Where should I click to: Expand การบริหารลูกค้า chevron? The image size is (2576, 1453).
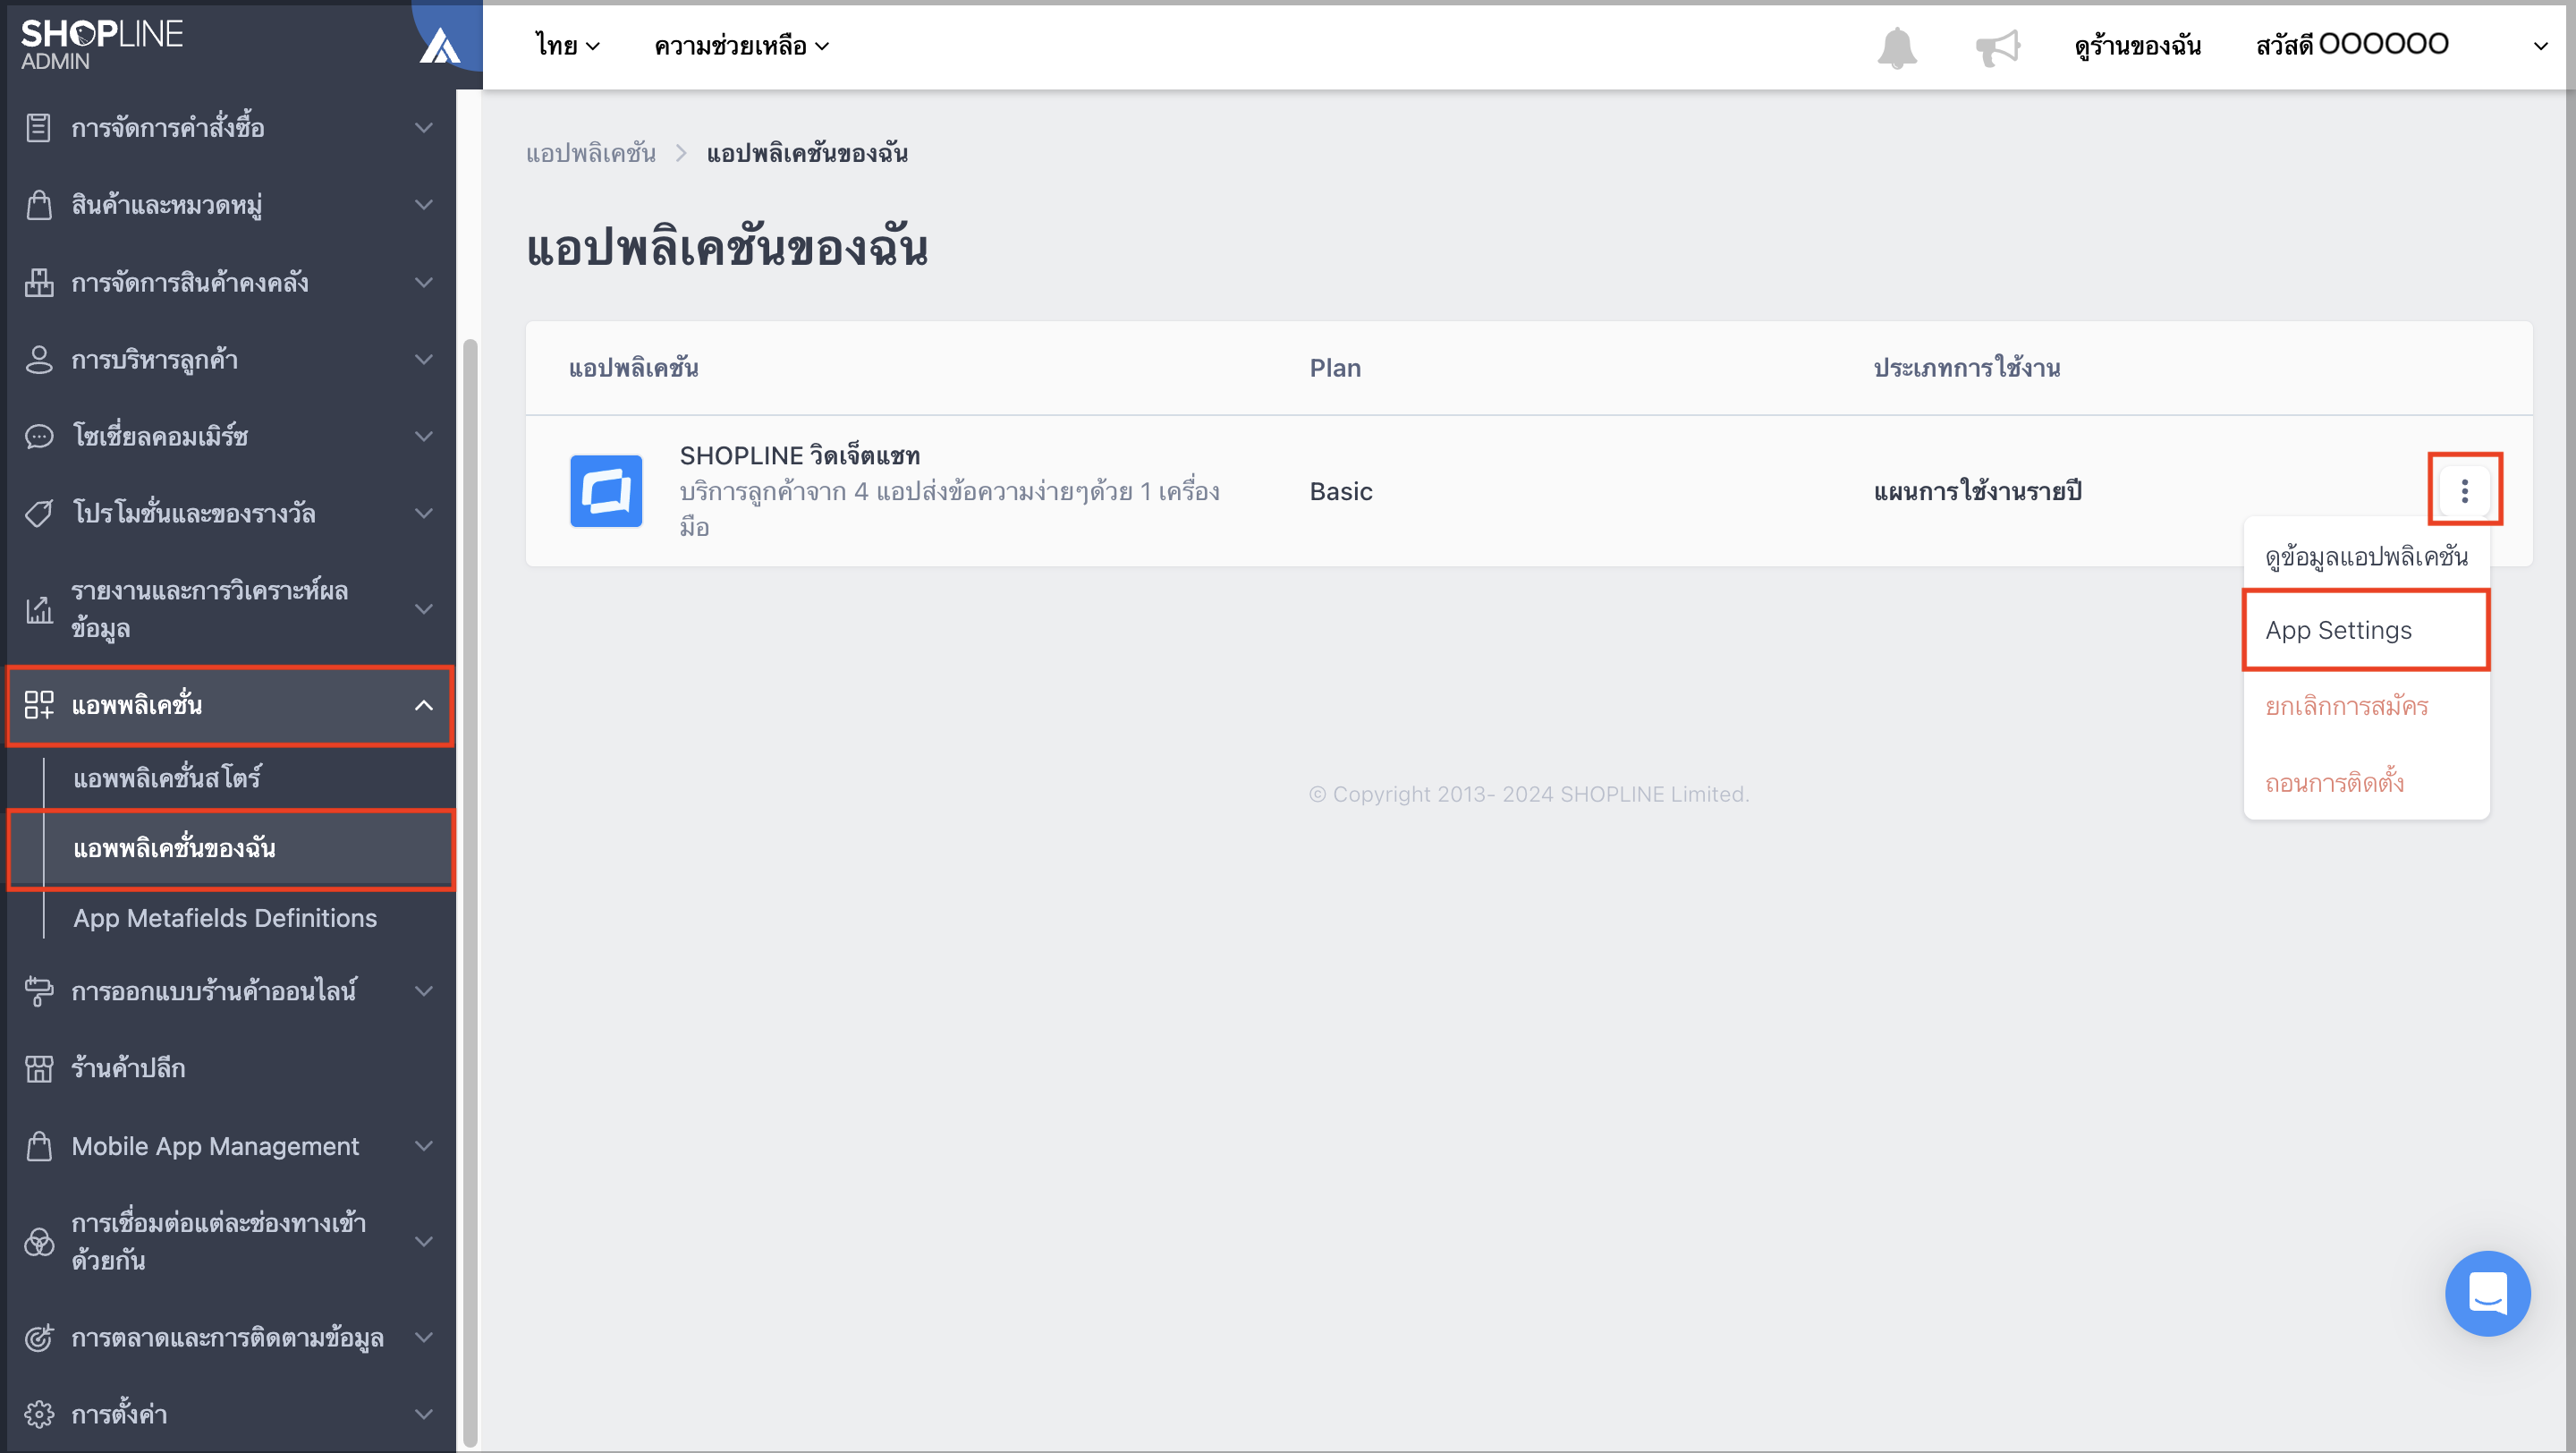[424, 359]
